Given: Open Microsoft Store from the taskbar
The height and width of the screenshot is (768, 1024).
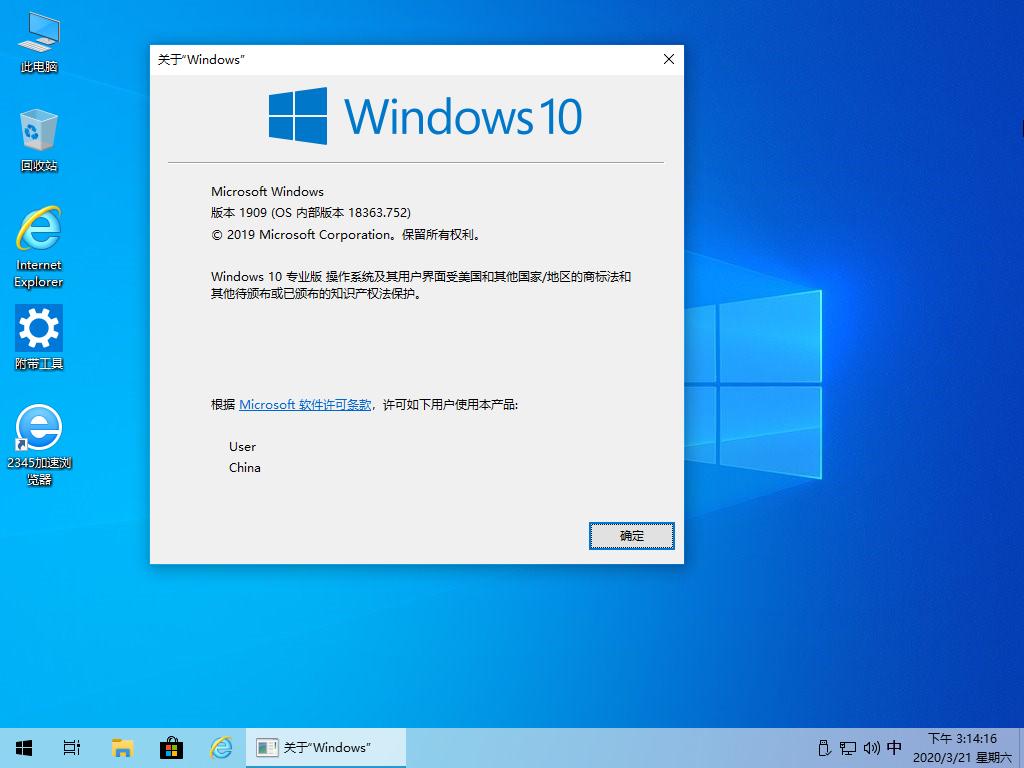Looking at the screenshot, I should [x=171, y=748].
